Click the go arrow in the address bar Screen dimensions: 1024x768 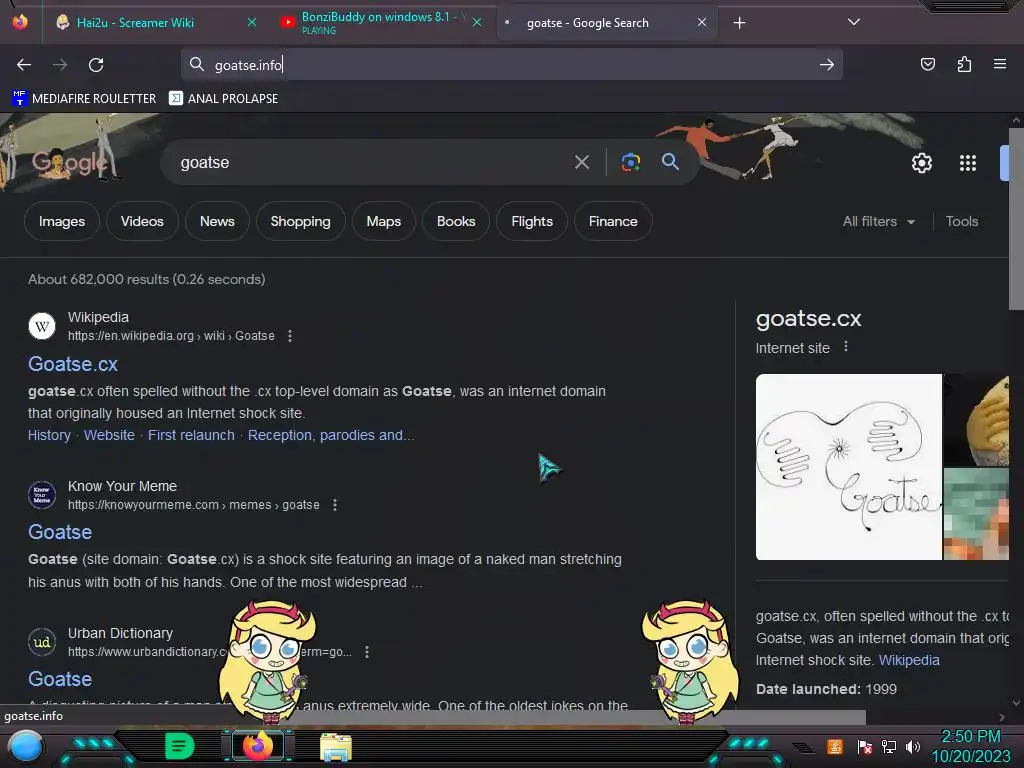point(827,65)
